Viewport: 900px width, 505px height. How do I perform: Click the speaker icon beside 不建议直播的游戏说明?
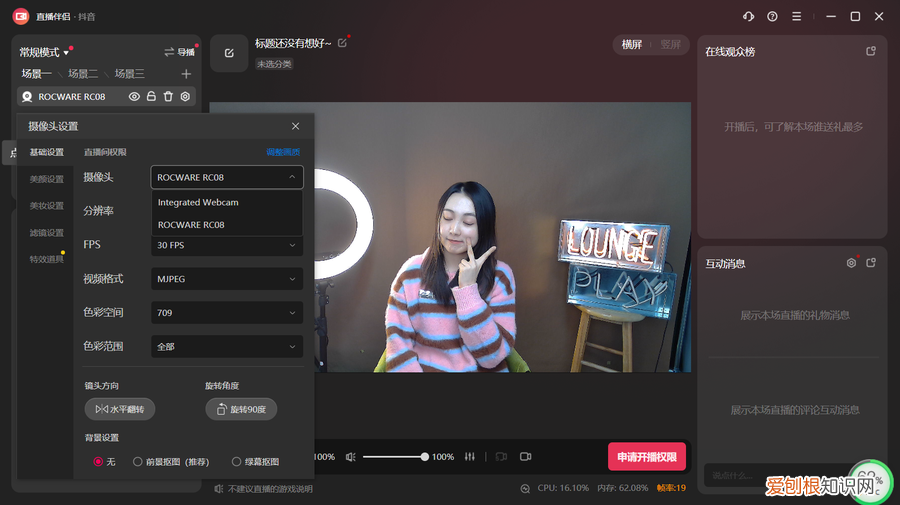[x=219, y=489]
